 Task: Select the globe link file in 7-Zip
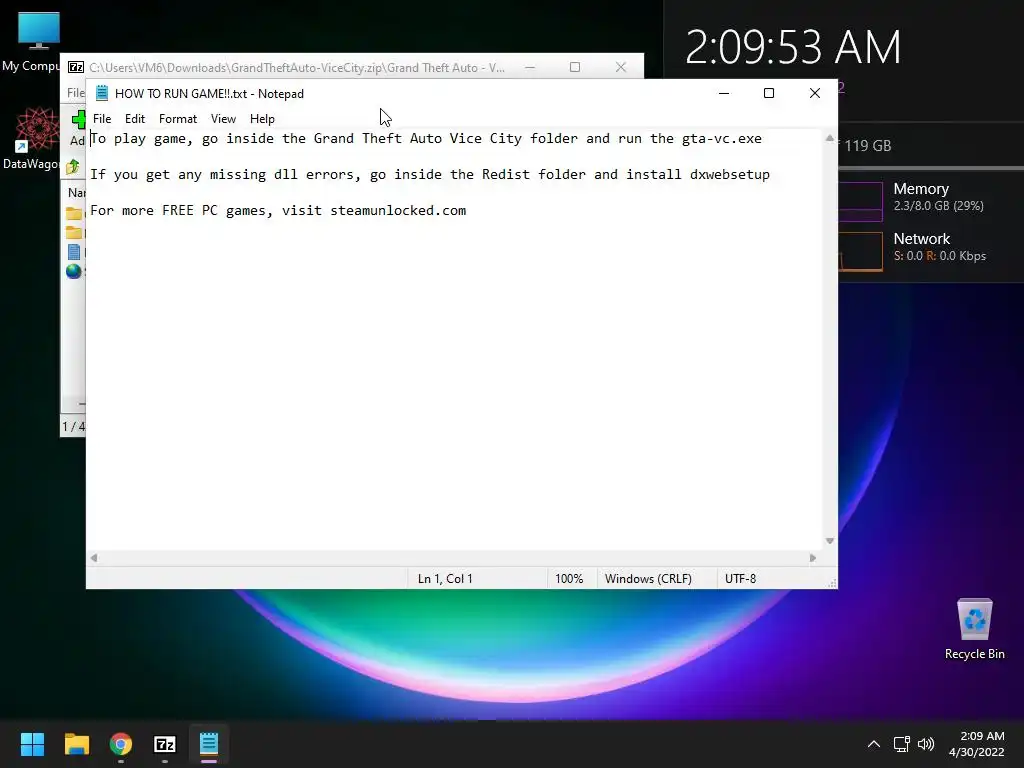tap(74, 271)
